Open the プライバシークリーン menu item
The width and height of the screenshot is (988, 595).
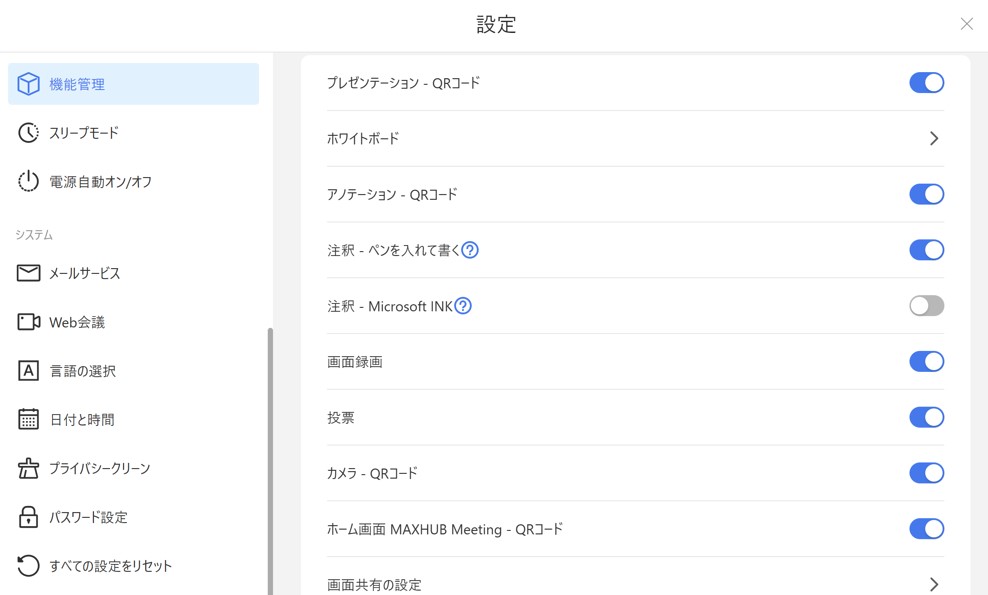tap(99, 468)
